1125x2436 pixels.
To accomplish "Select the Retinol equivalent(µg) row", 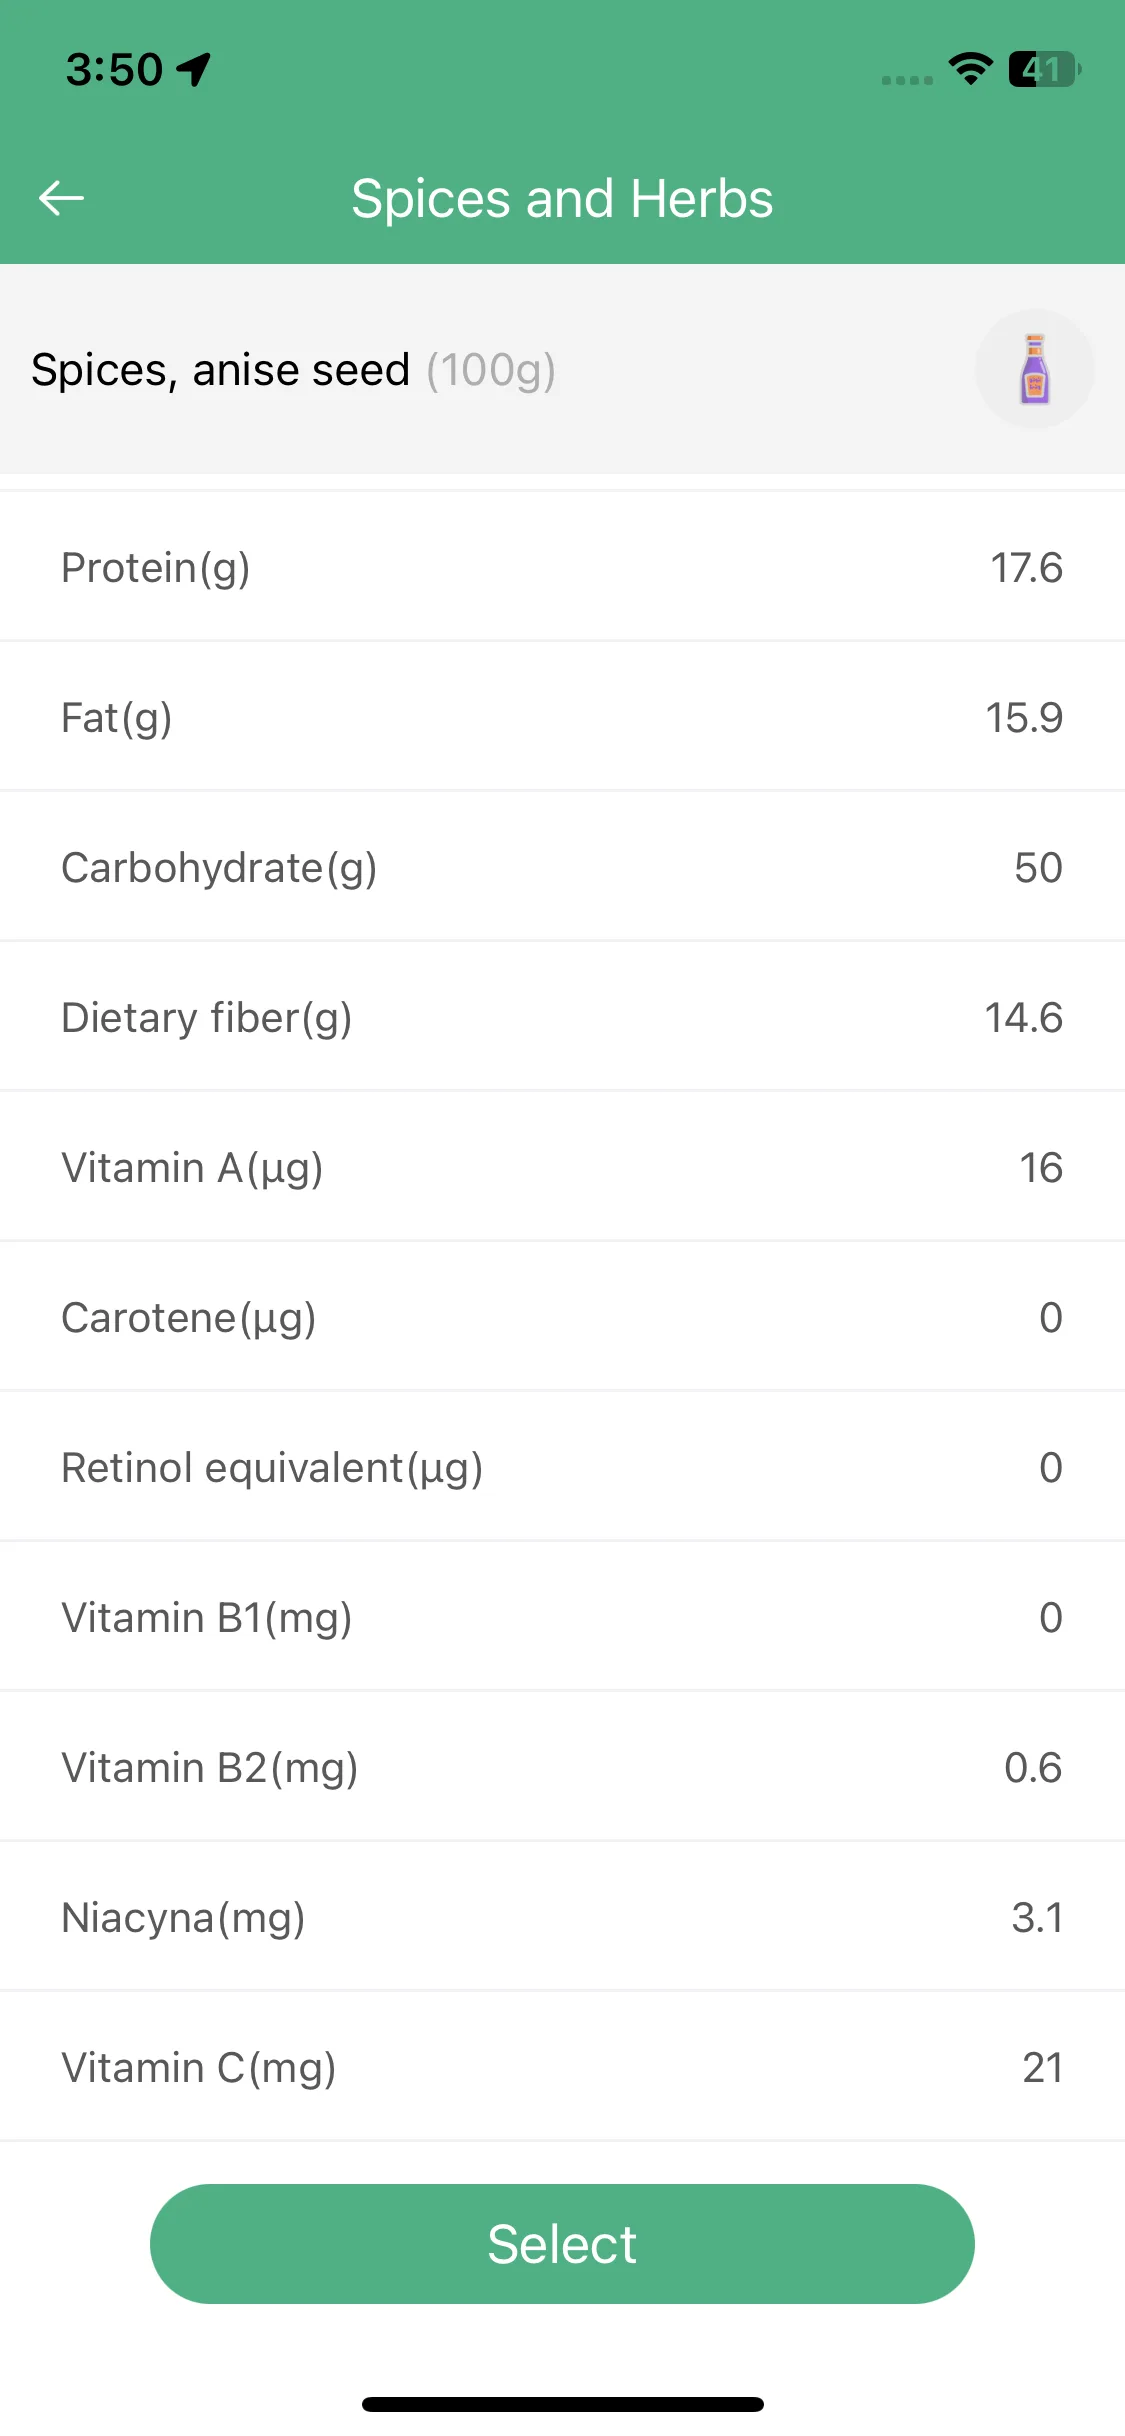I will click(562, 1467).
